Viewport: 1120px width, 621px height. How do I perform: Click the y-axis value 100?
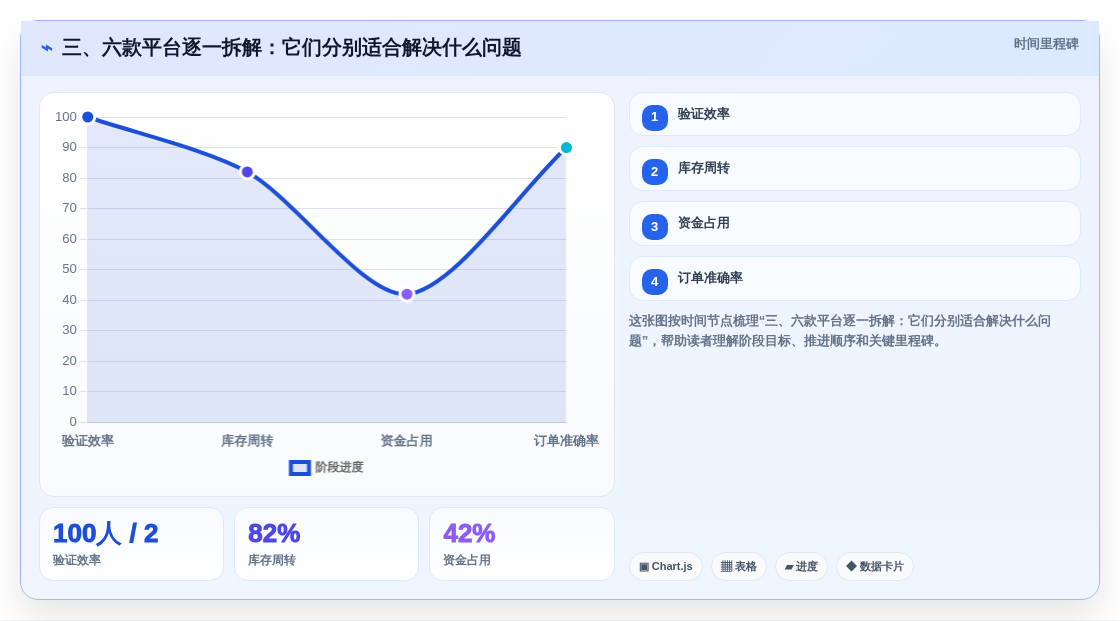[66, 117]
